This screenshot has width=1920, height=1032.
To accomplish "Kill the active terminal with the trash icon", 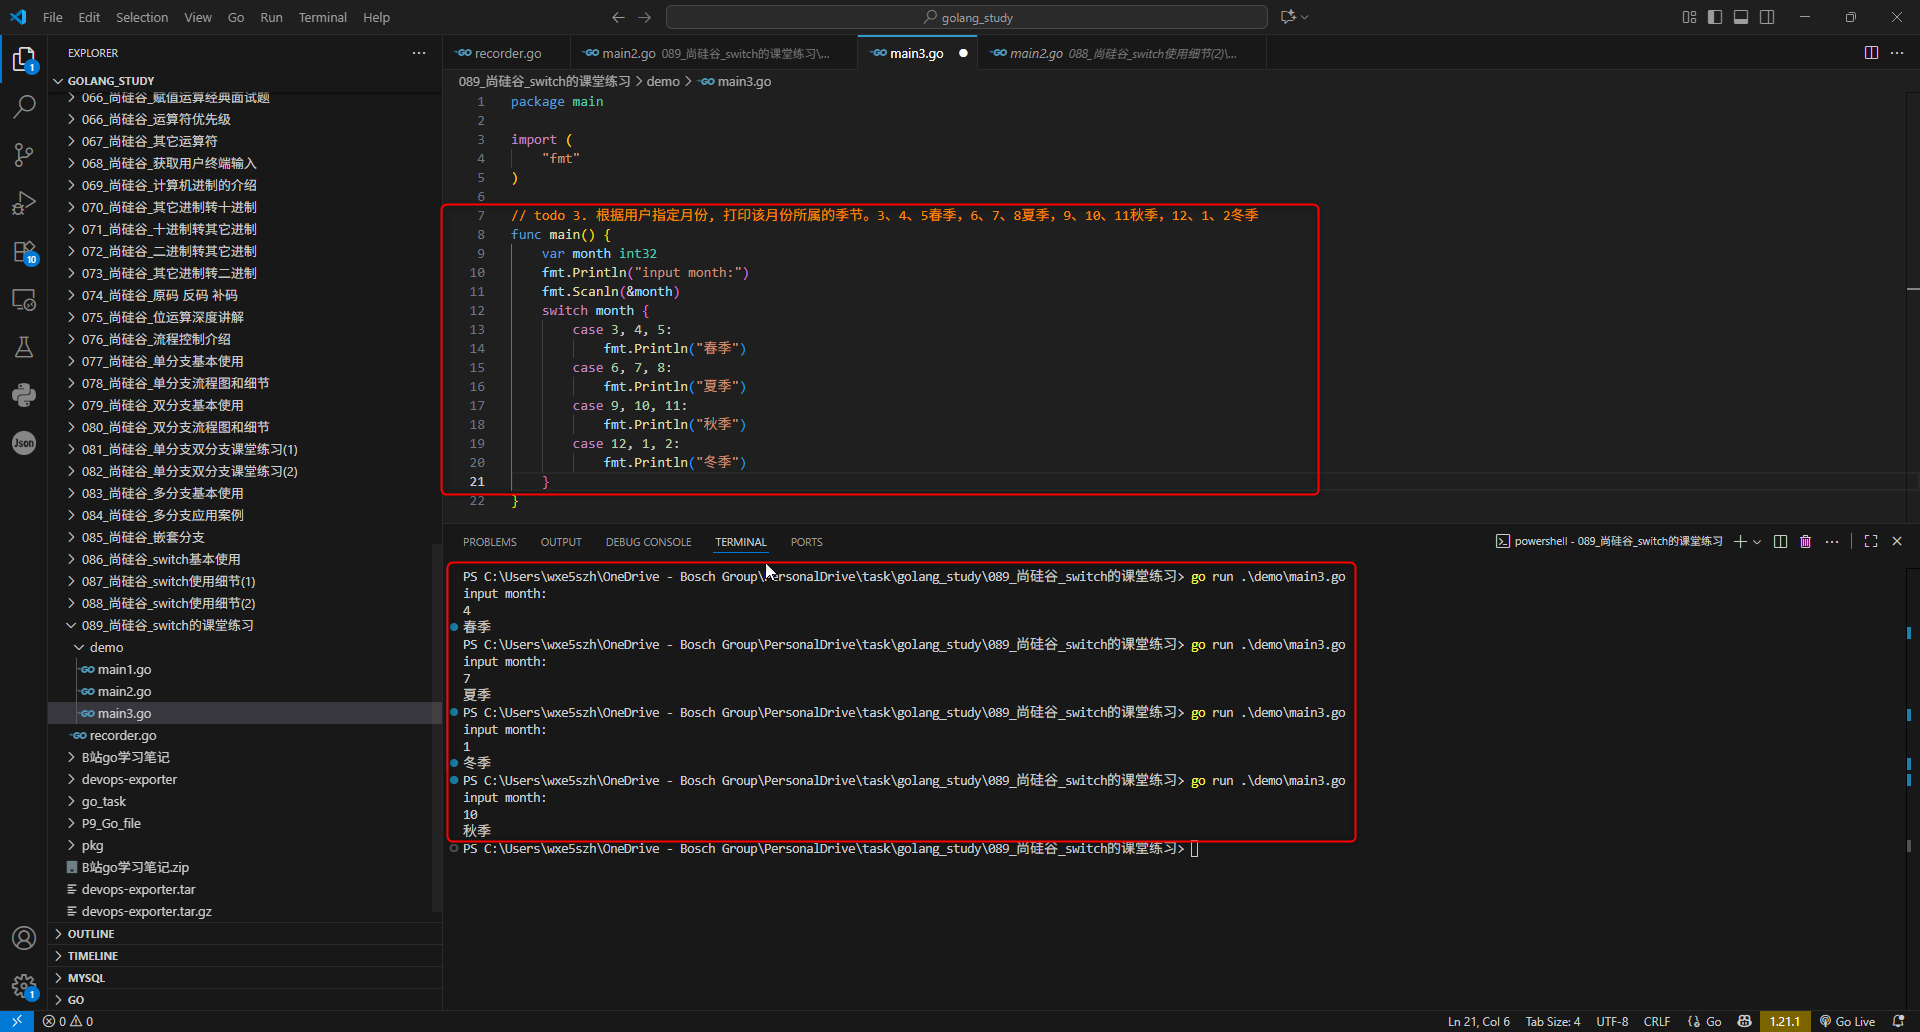I will 1805,541.
